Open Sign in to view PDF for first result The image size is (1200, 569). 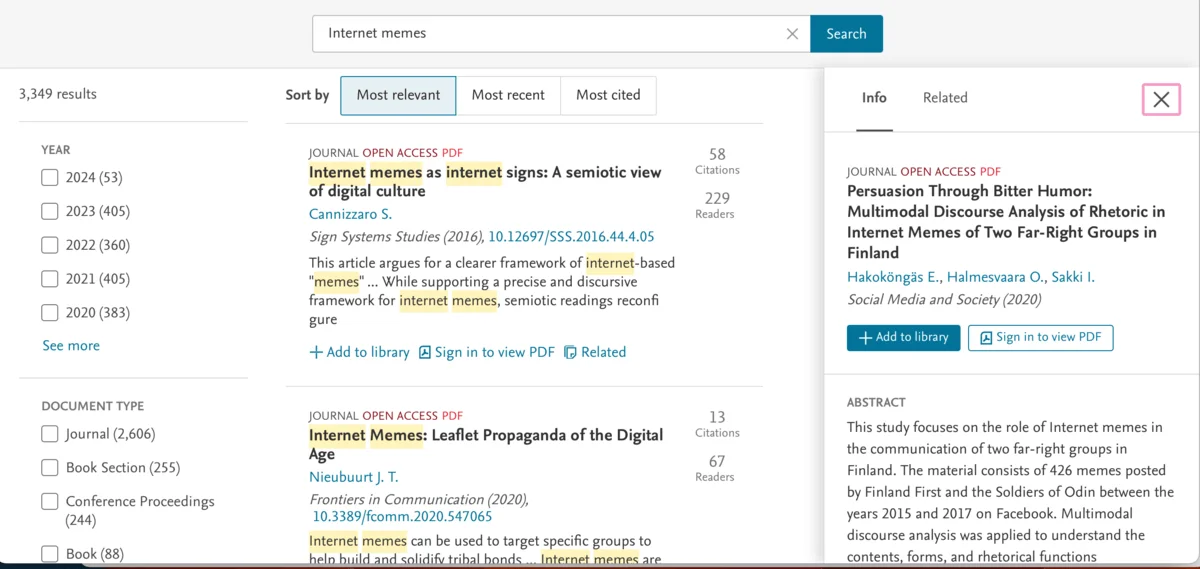(486, 352)
